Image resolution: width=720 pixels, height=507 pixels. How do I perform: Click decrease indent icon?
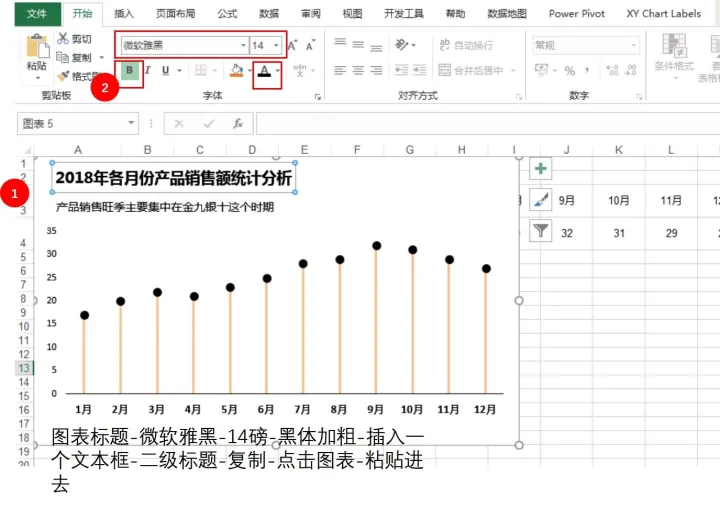tap(402, 70)
